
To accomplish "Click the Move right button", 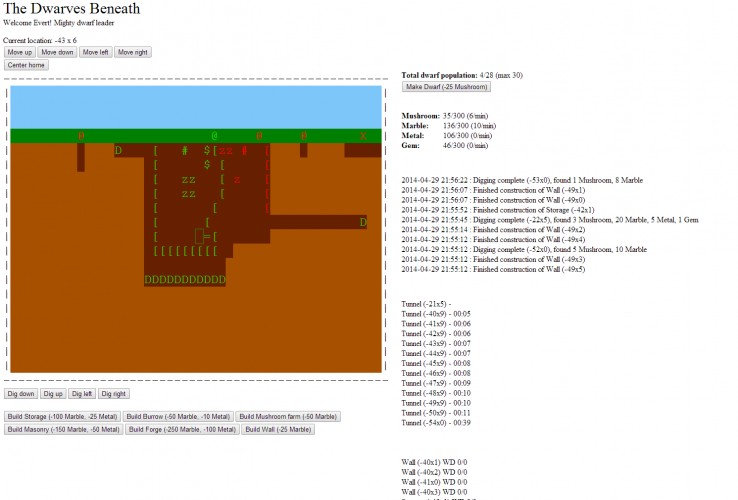I will (133, 52).
